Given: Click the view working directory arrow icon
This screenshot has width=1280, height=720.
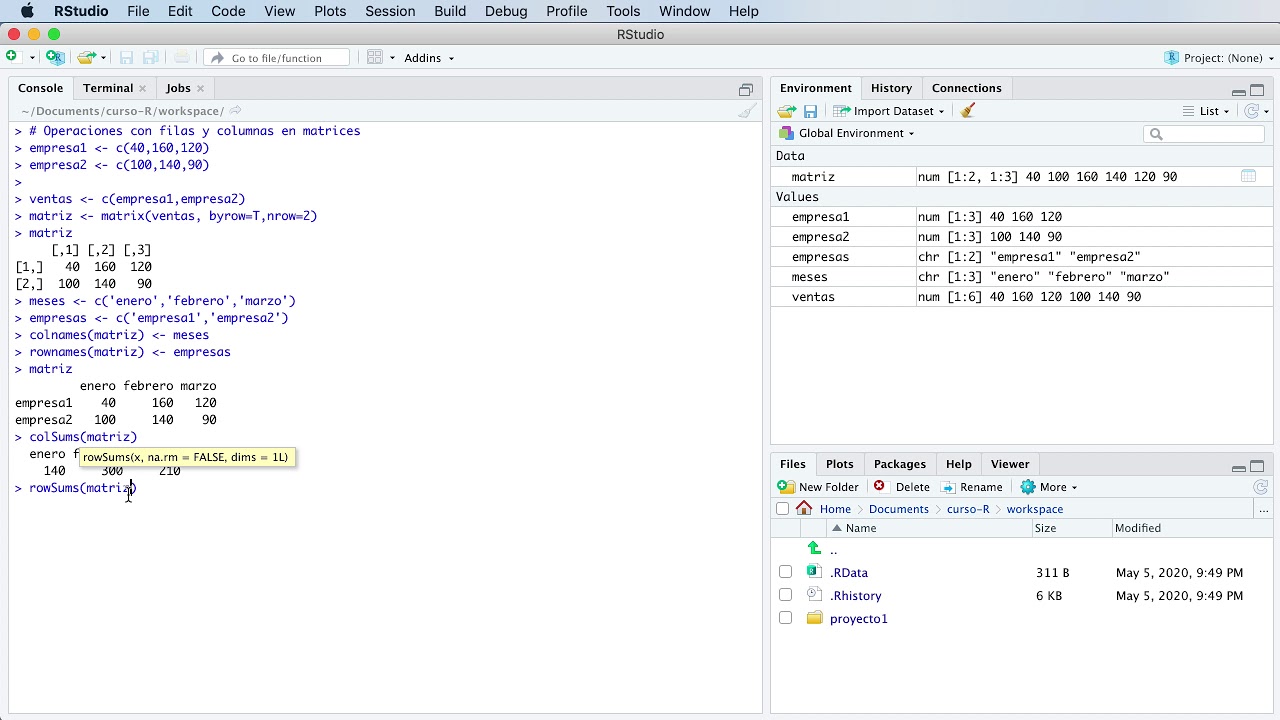Looking at the screenshot, I should 235,110.
